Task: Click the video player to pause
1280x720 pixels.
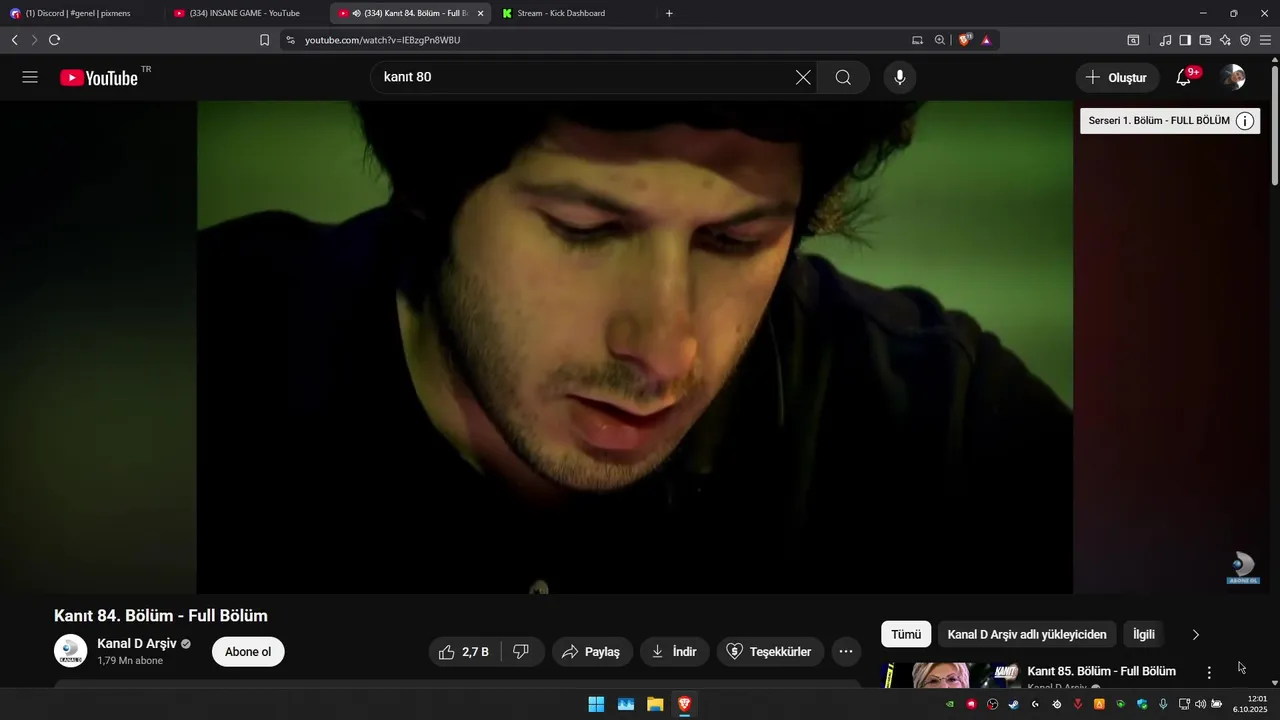Action: pos(635,347)
